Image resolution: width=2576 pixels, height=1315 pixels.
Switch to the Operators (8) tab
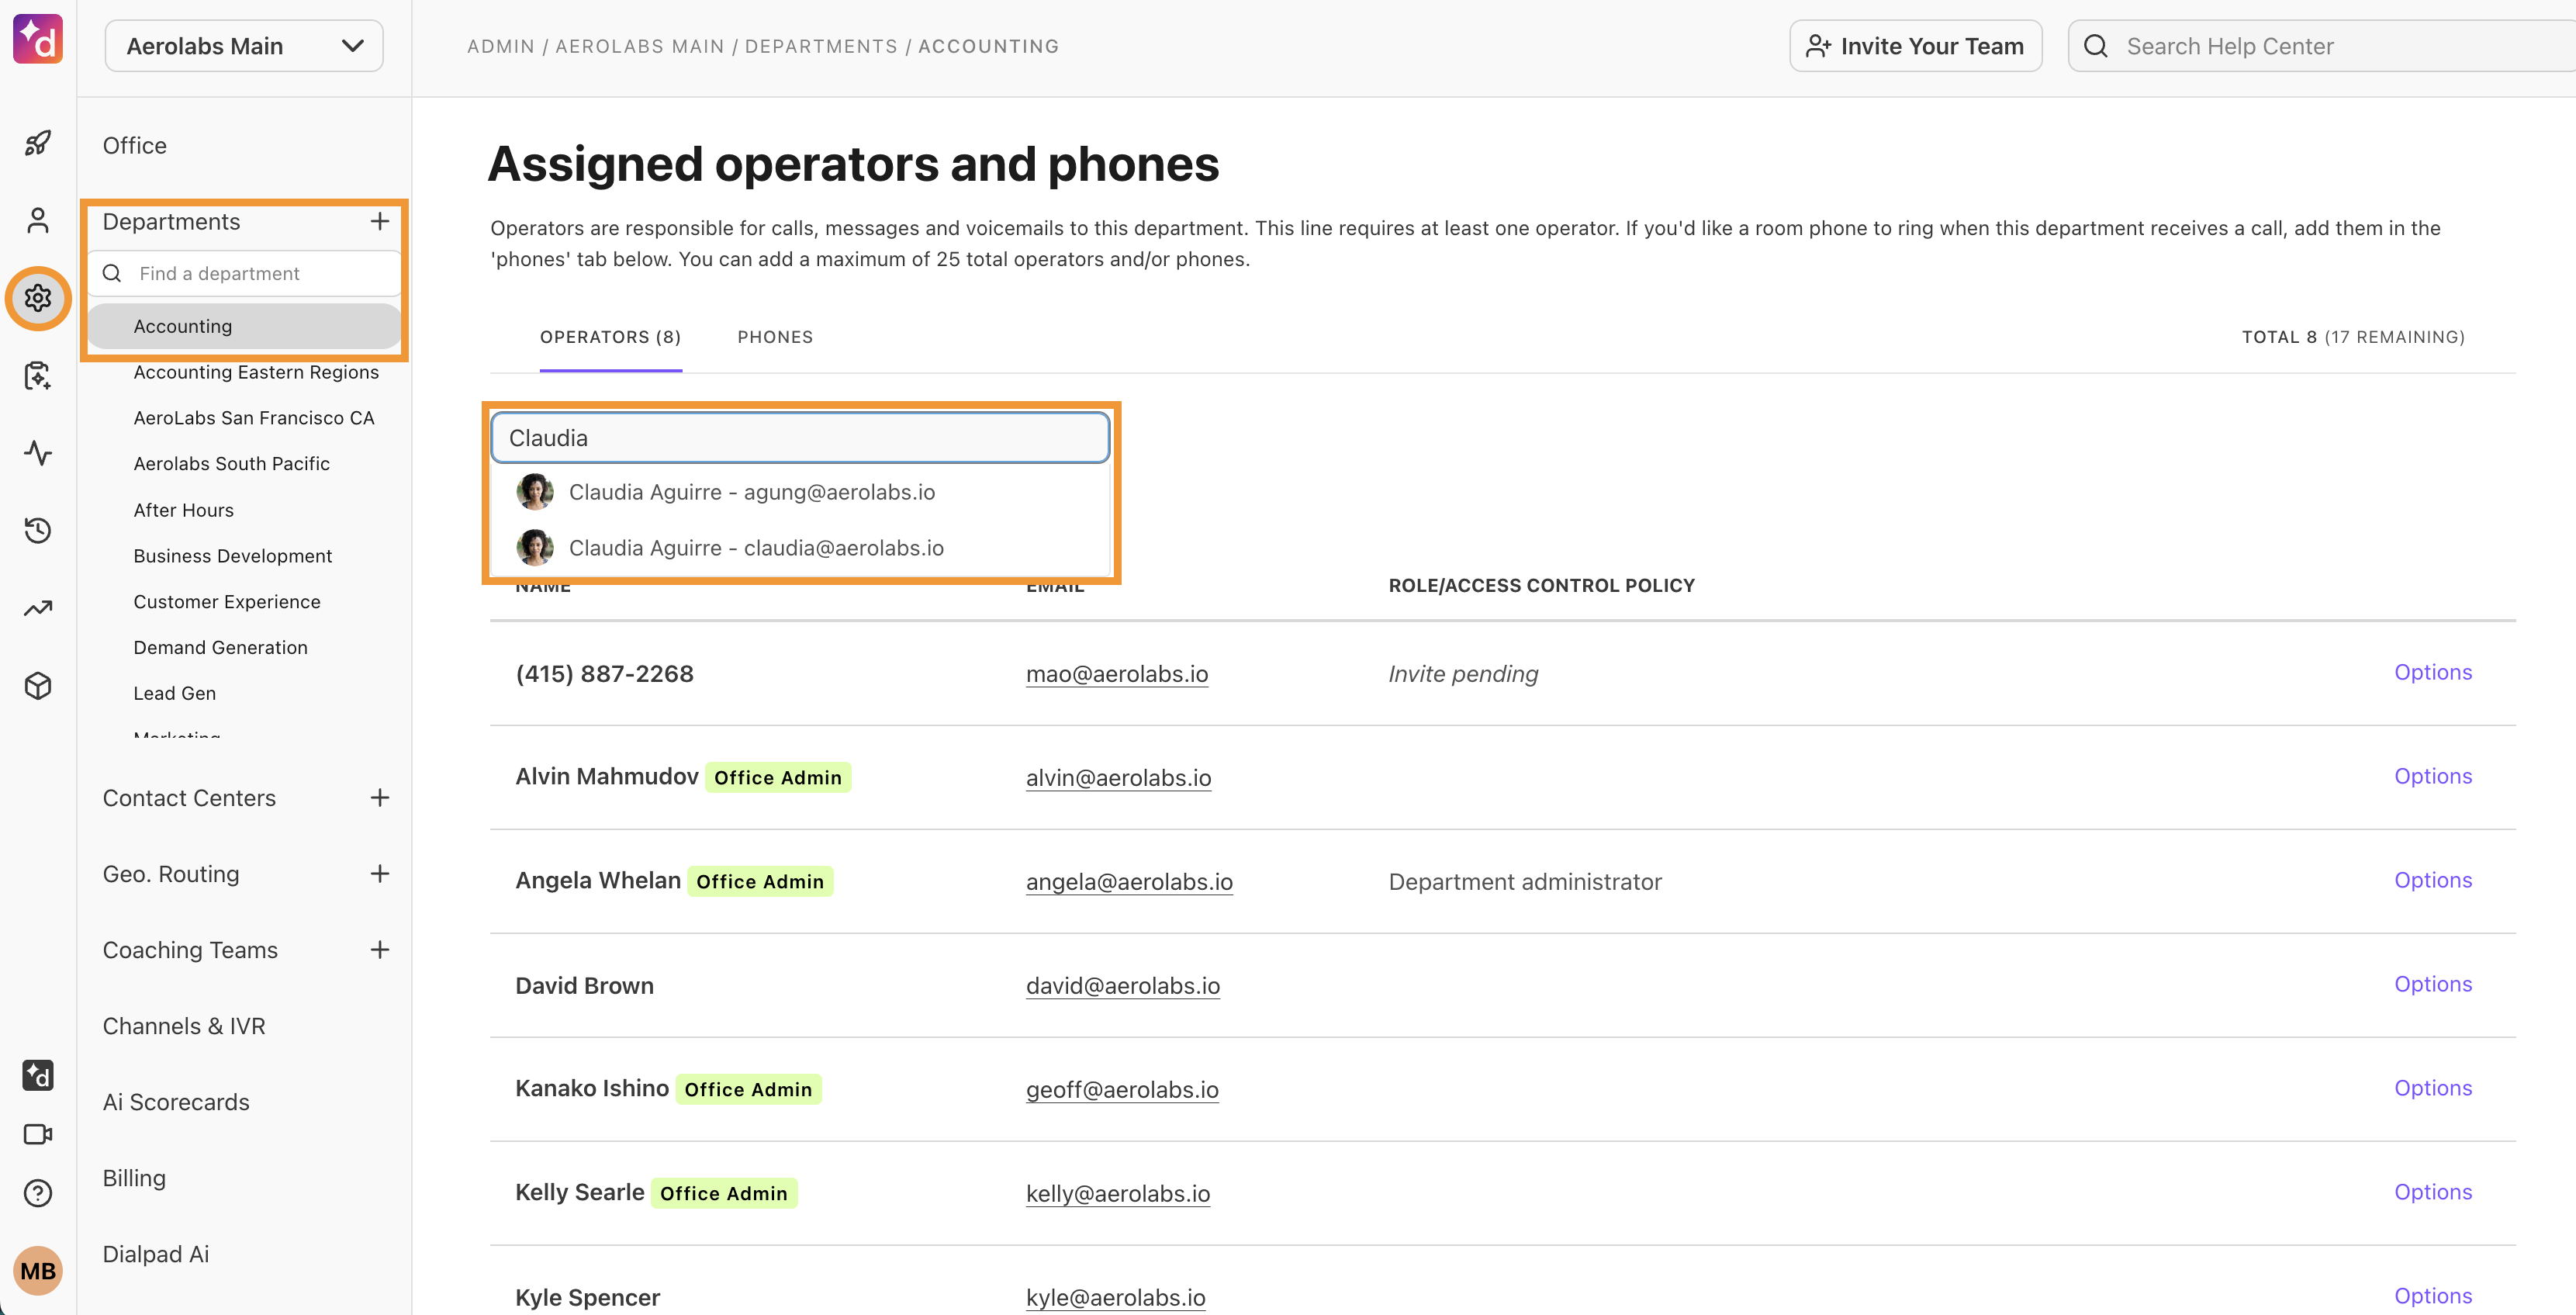610,337
